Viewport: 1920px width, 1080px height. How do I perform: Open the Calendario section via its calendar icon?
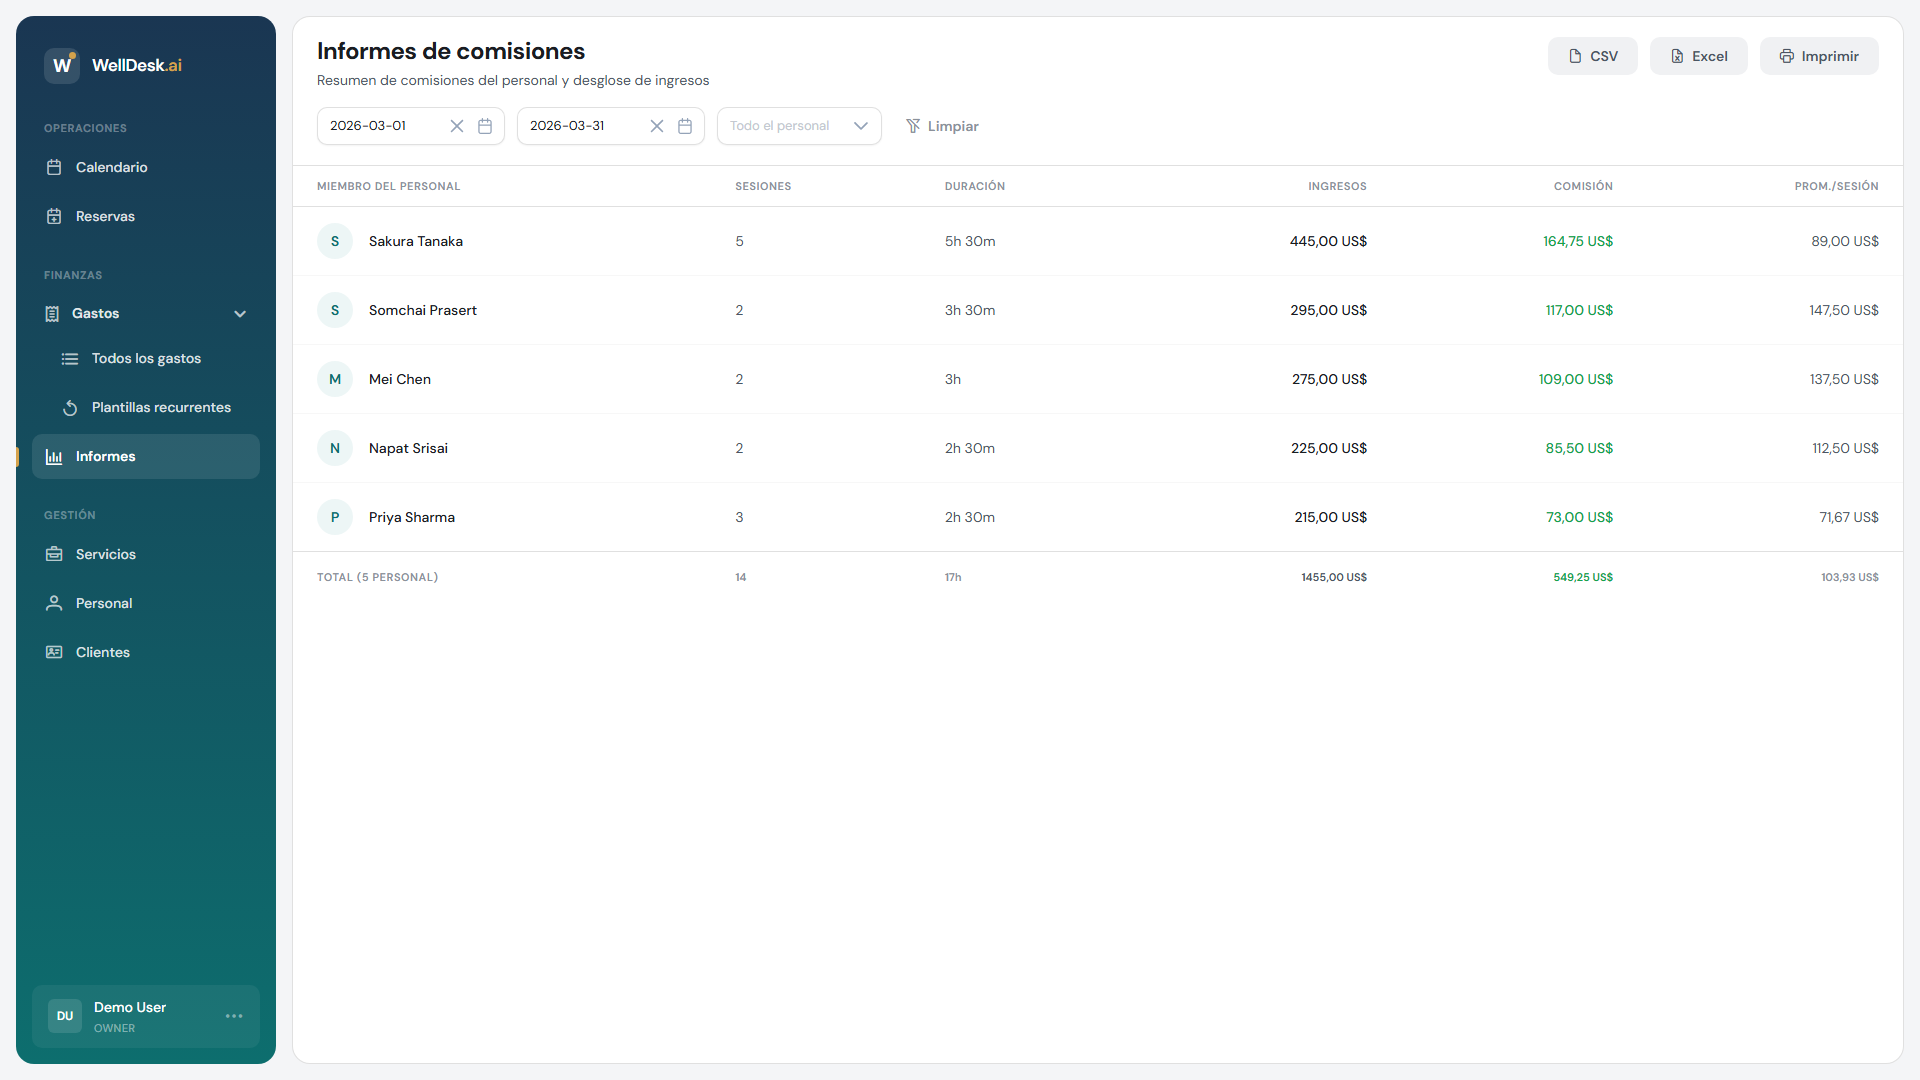54,167
